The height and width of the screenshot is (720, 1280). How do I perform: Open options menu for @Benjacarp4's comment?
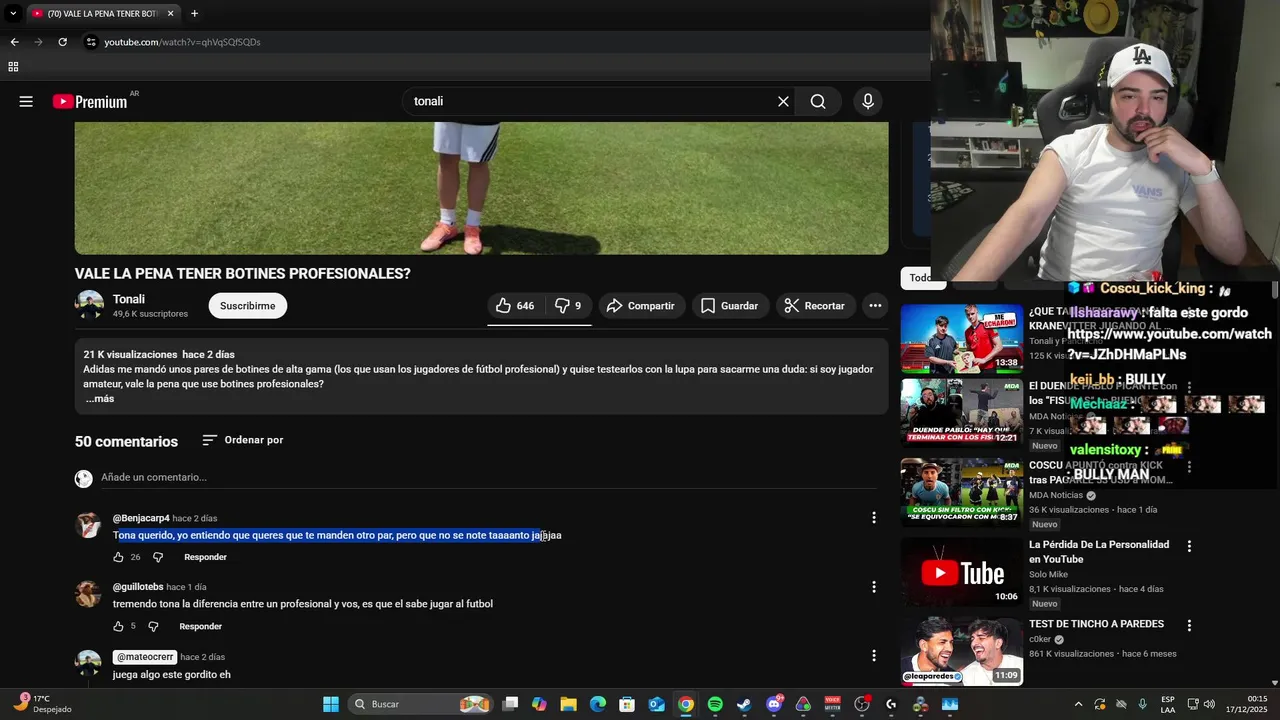tap(873, 518)
